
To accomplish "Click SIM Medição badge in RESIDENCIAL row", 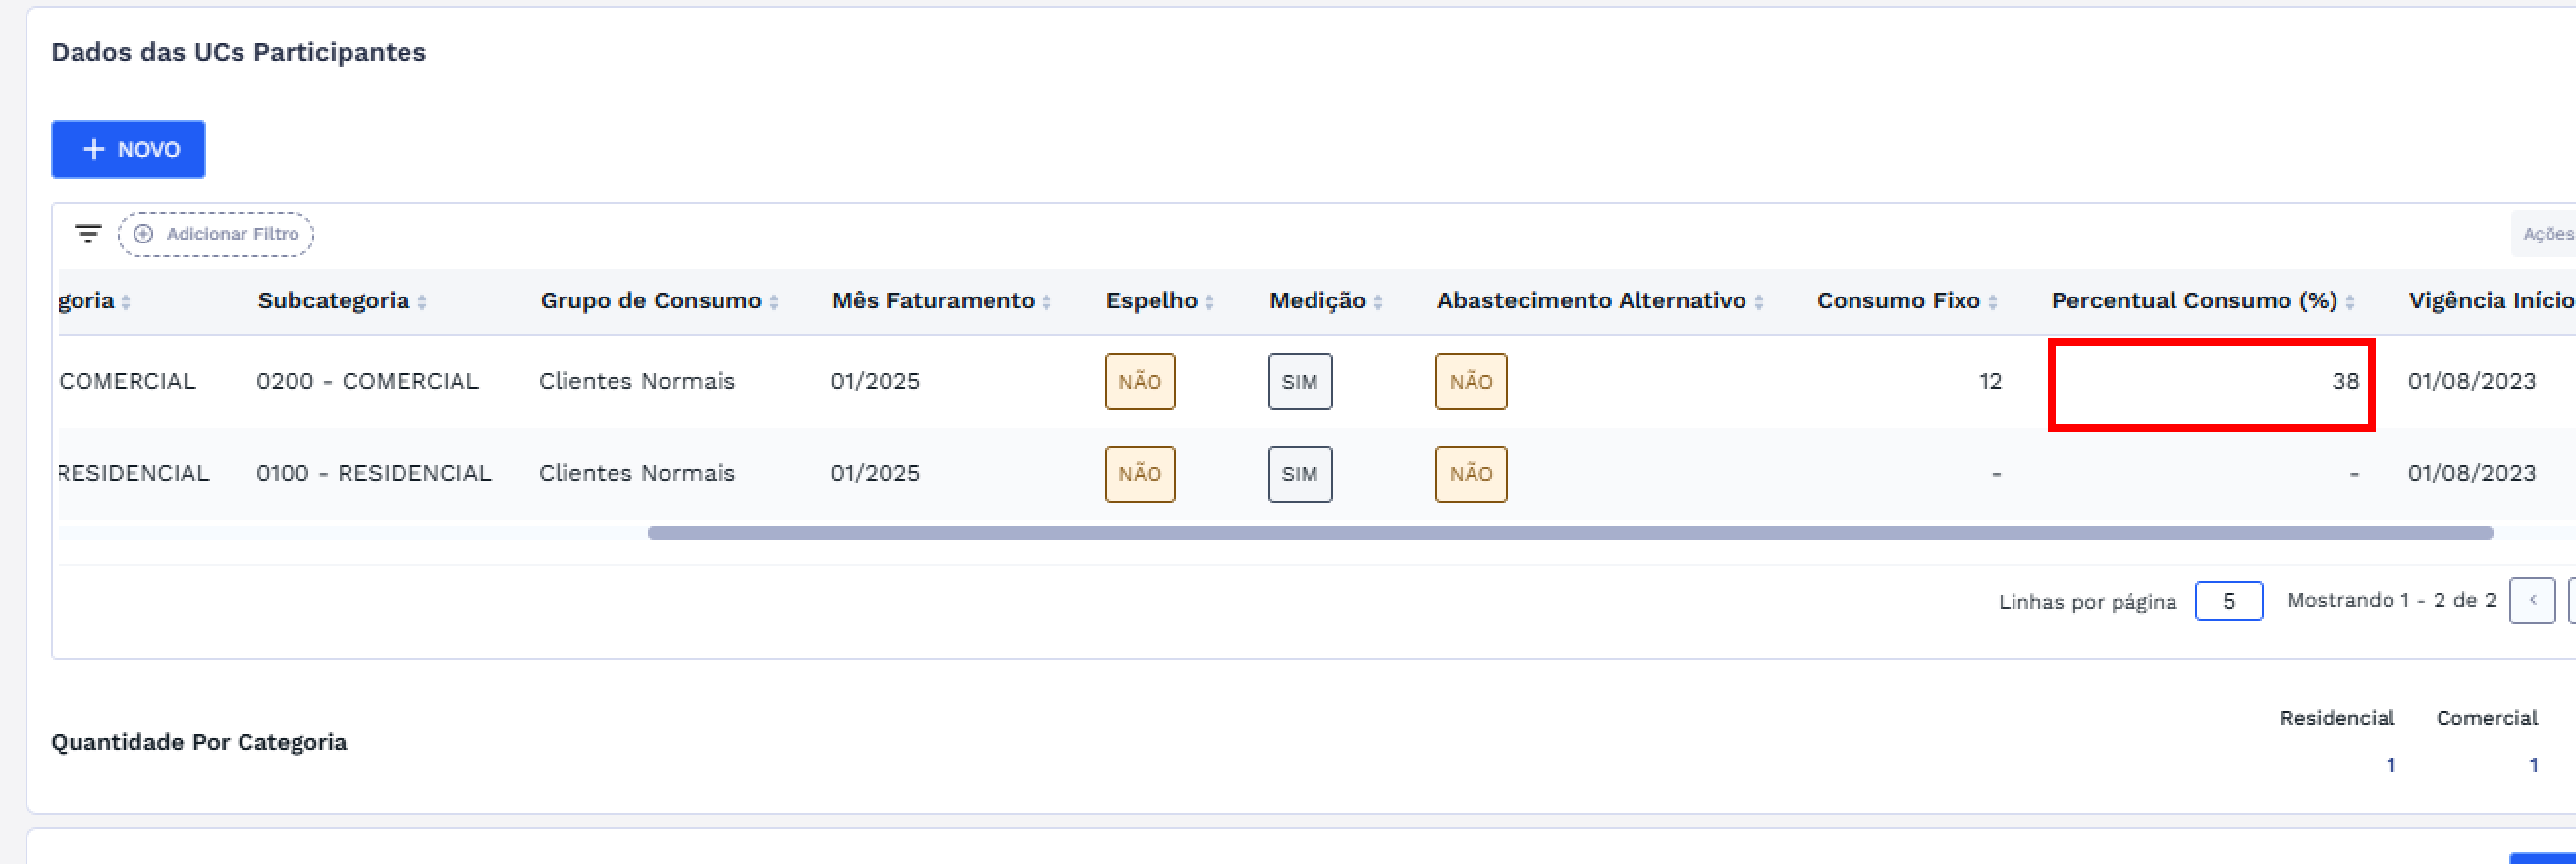I will pos(1300,474).
